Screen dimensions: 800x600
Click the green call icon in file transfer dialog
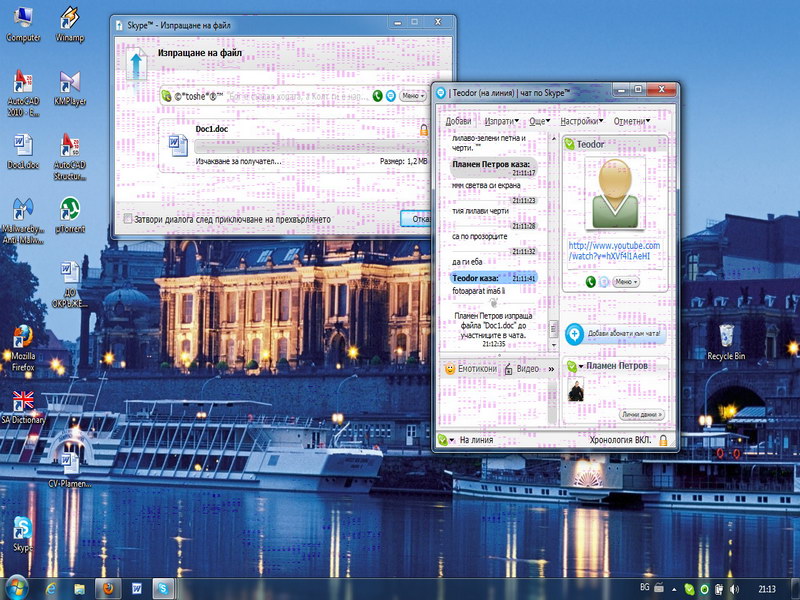tap(378, 96)
